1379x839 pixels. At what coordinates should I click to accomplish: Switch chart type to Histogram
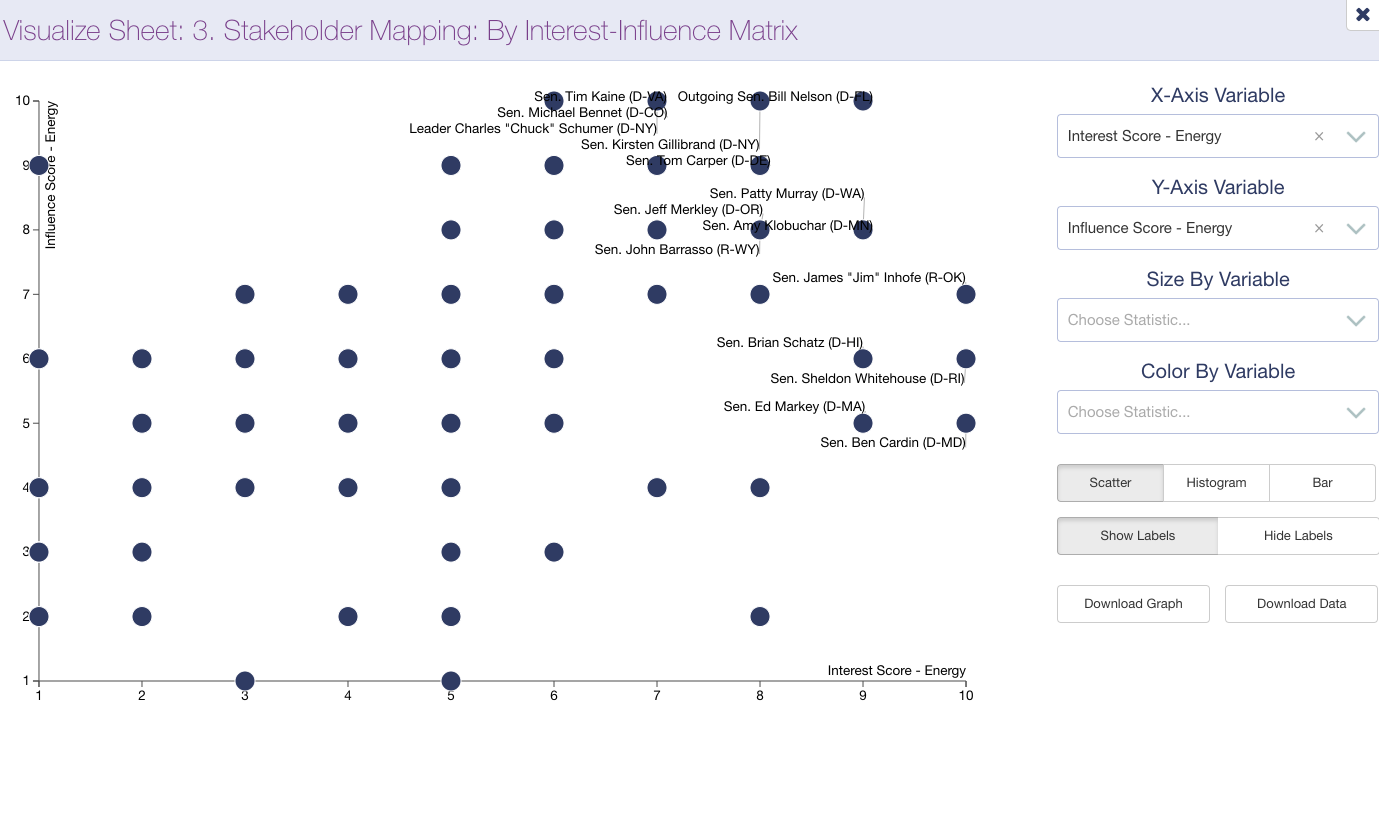(x=1216, y=483)
